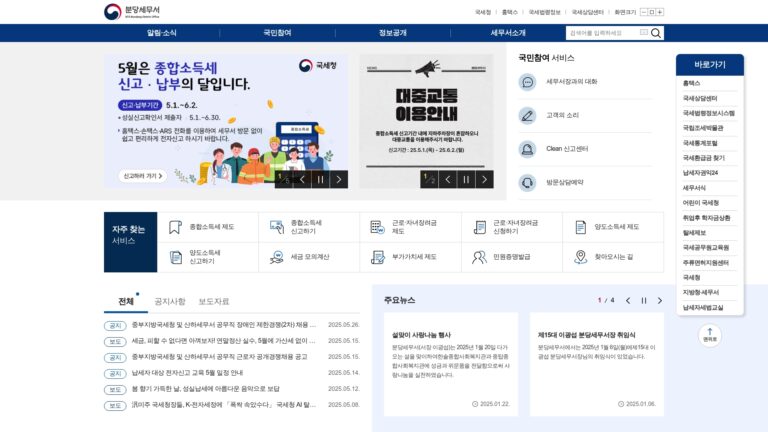Select the 찾아오시는 길 map pin icon
Screen dimensions: 768x432
580,257
